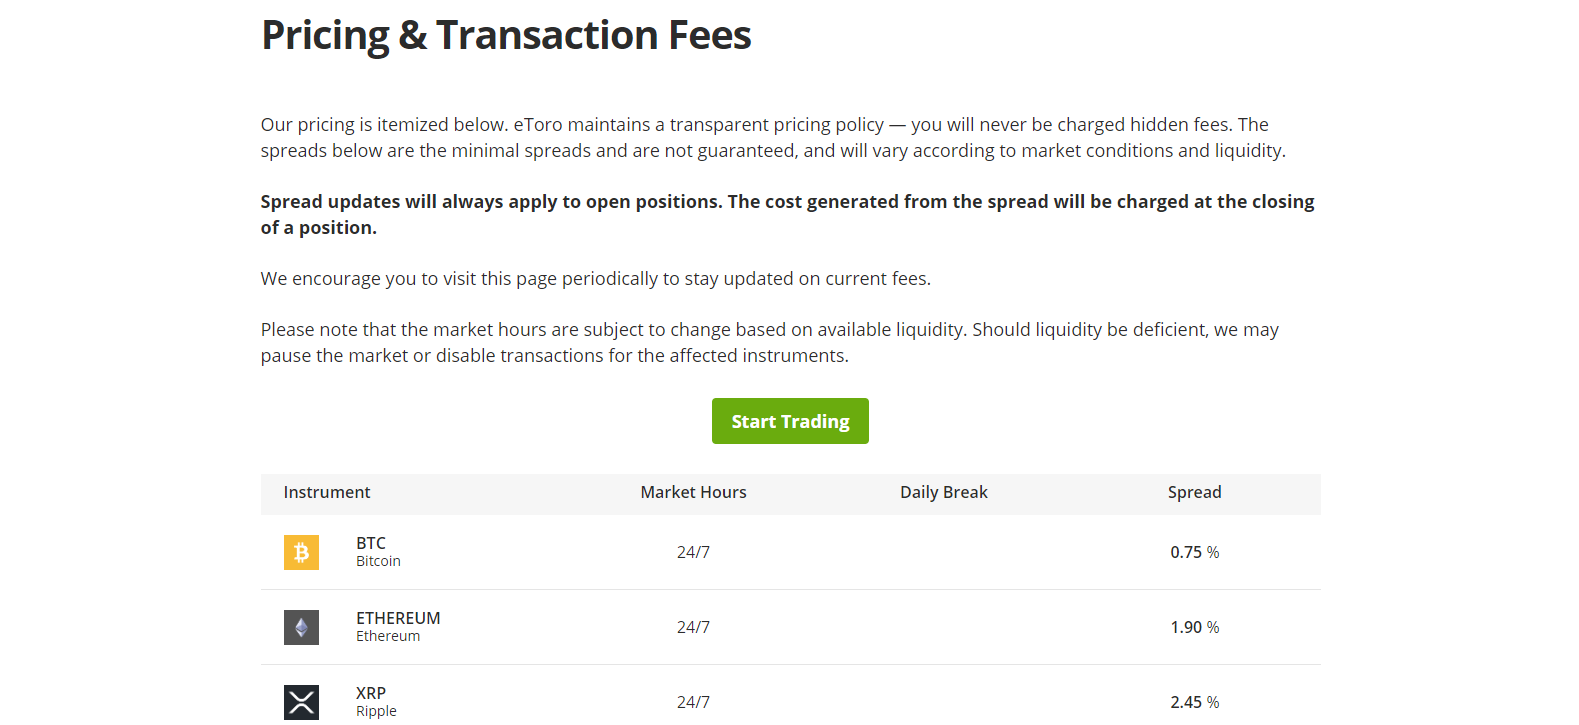The image size is (1579, 725).
Task: Click the Daily Break column header
Action: tap(944, 492)
